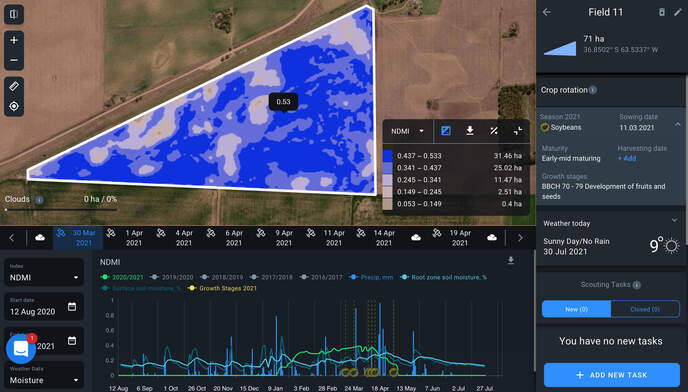This screenshot has width=688, height=392.
Task: Click the 0.053 – 0.149 color swatch
Action: click(x=387, y=204)
